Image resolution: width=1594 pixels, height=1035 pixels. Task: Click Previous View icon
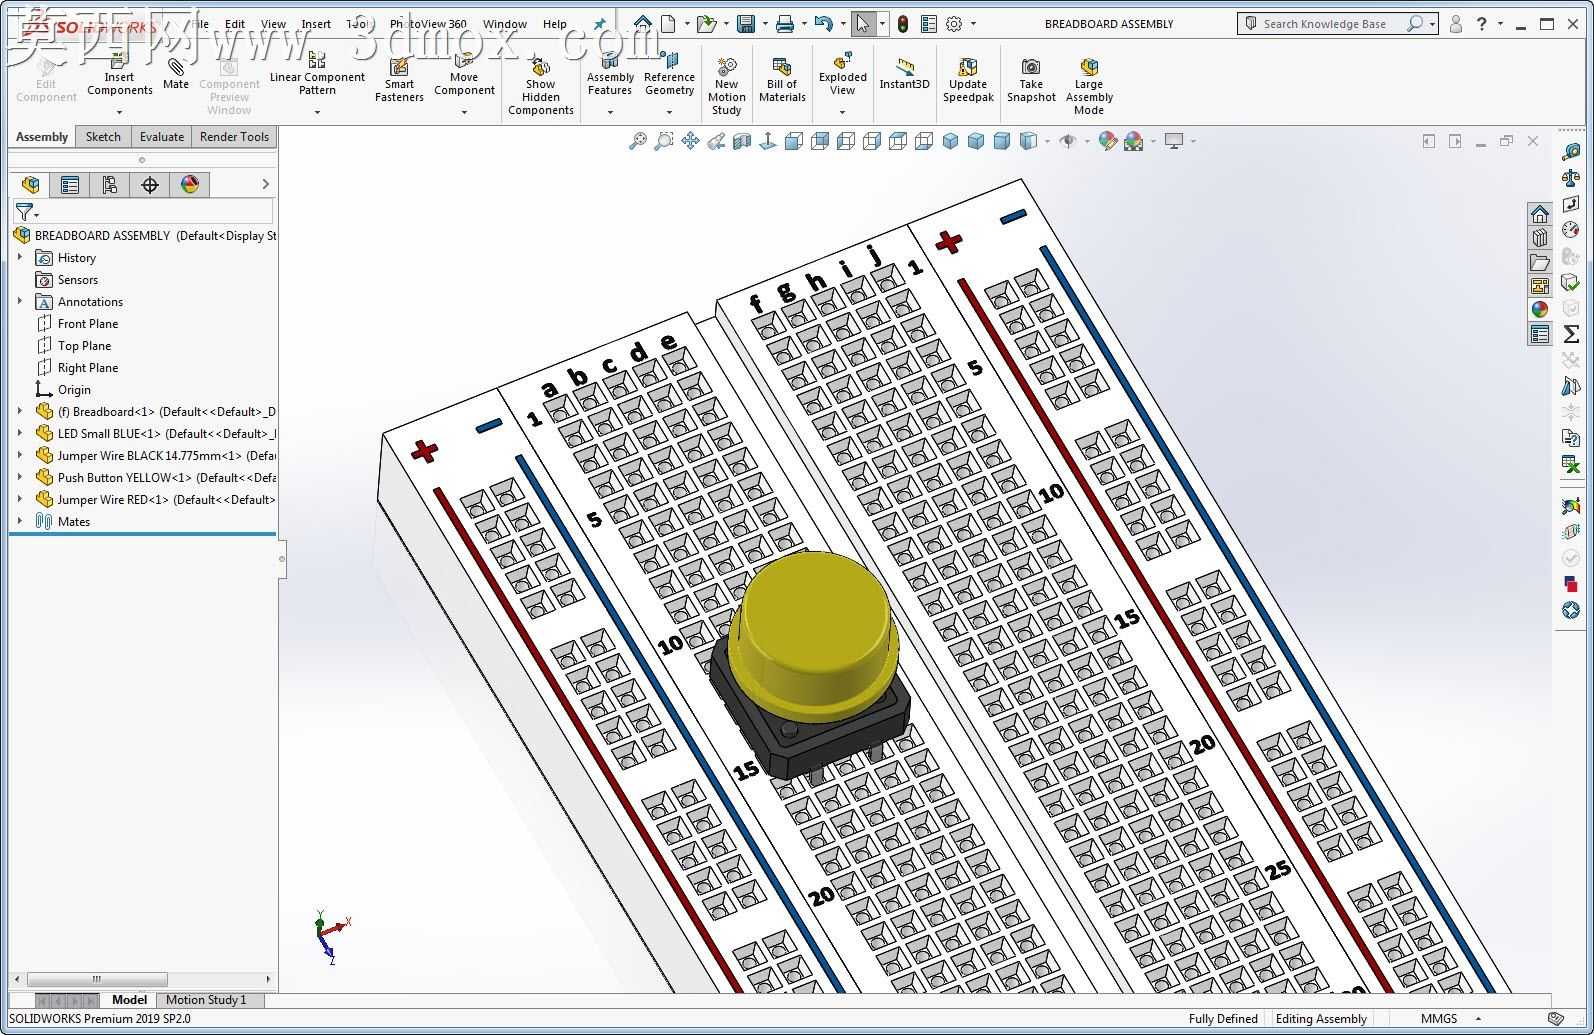click(x=716, y=141)
